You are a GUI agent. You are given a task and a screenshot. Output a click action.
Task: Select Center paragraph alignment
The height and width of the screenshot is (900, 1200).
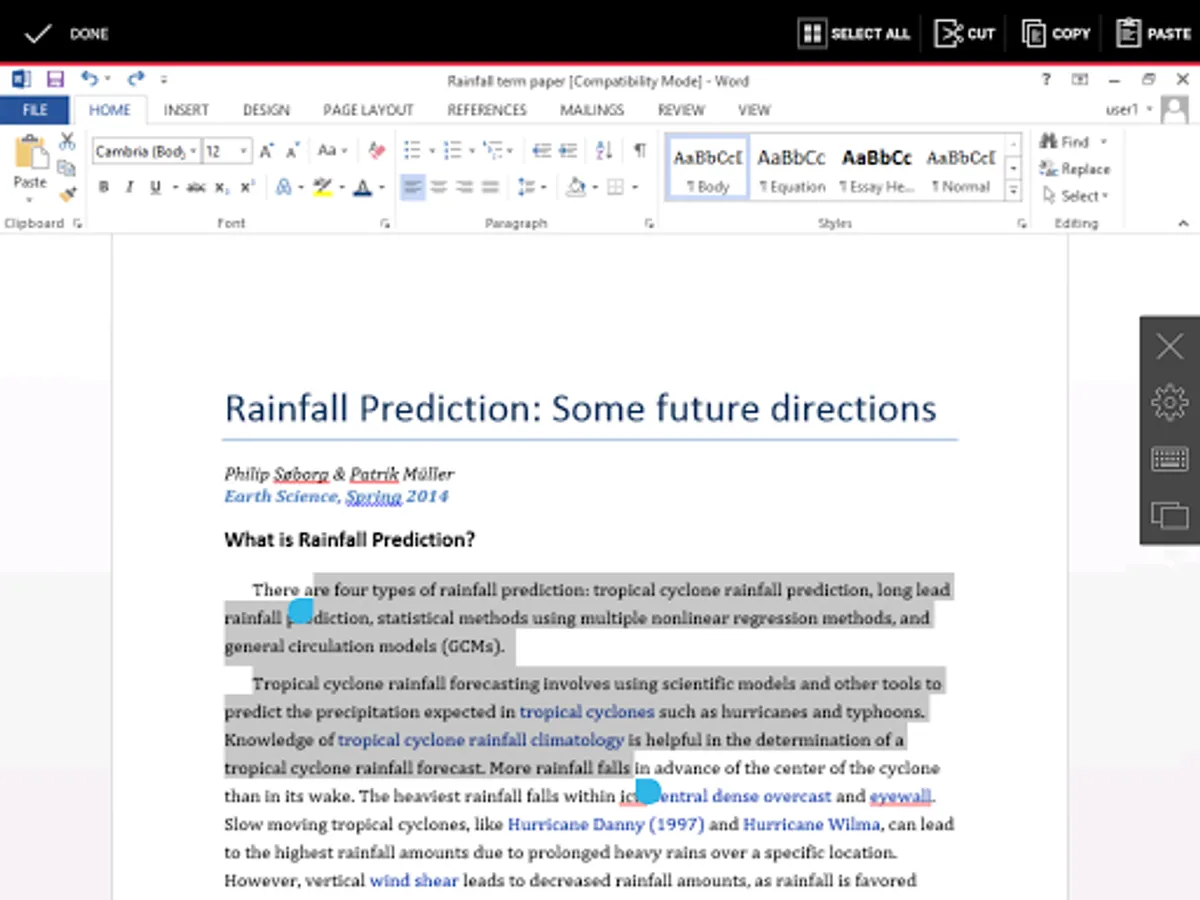[x=438, y=187]
